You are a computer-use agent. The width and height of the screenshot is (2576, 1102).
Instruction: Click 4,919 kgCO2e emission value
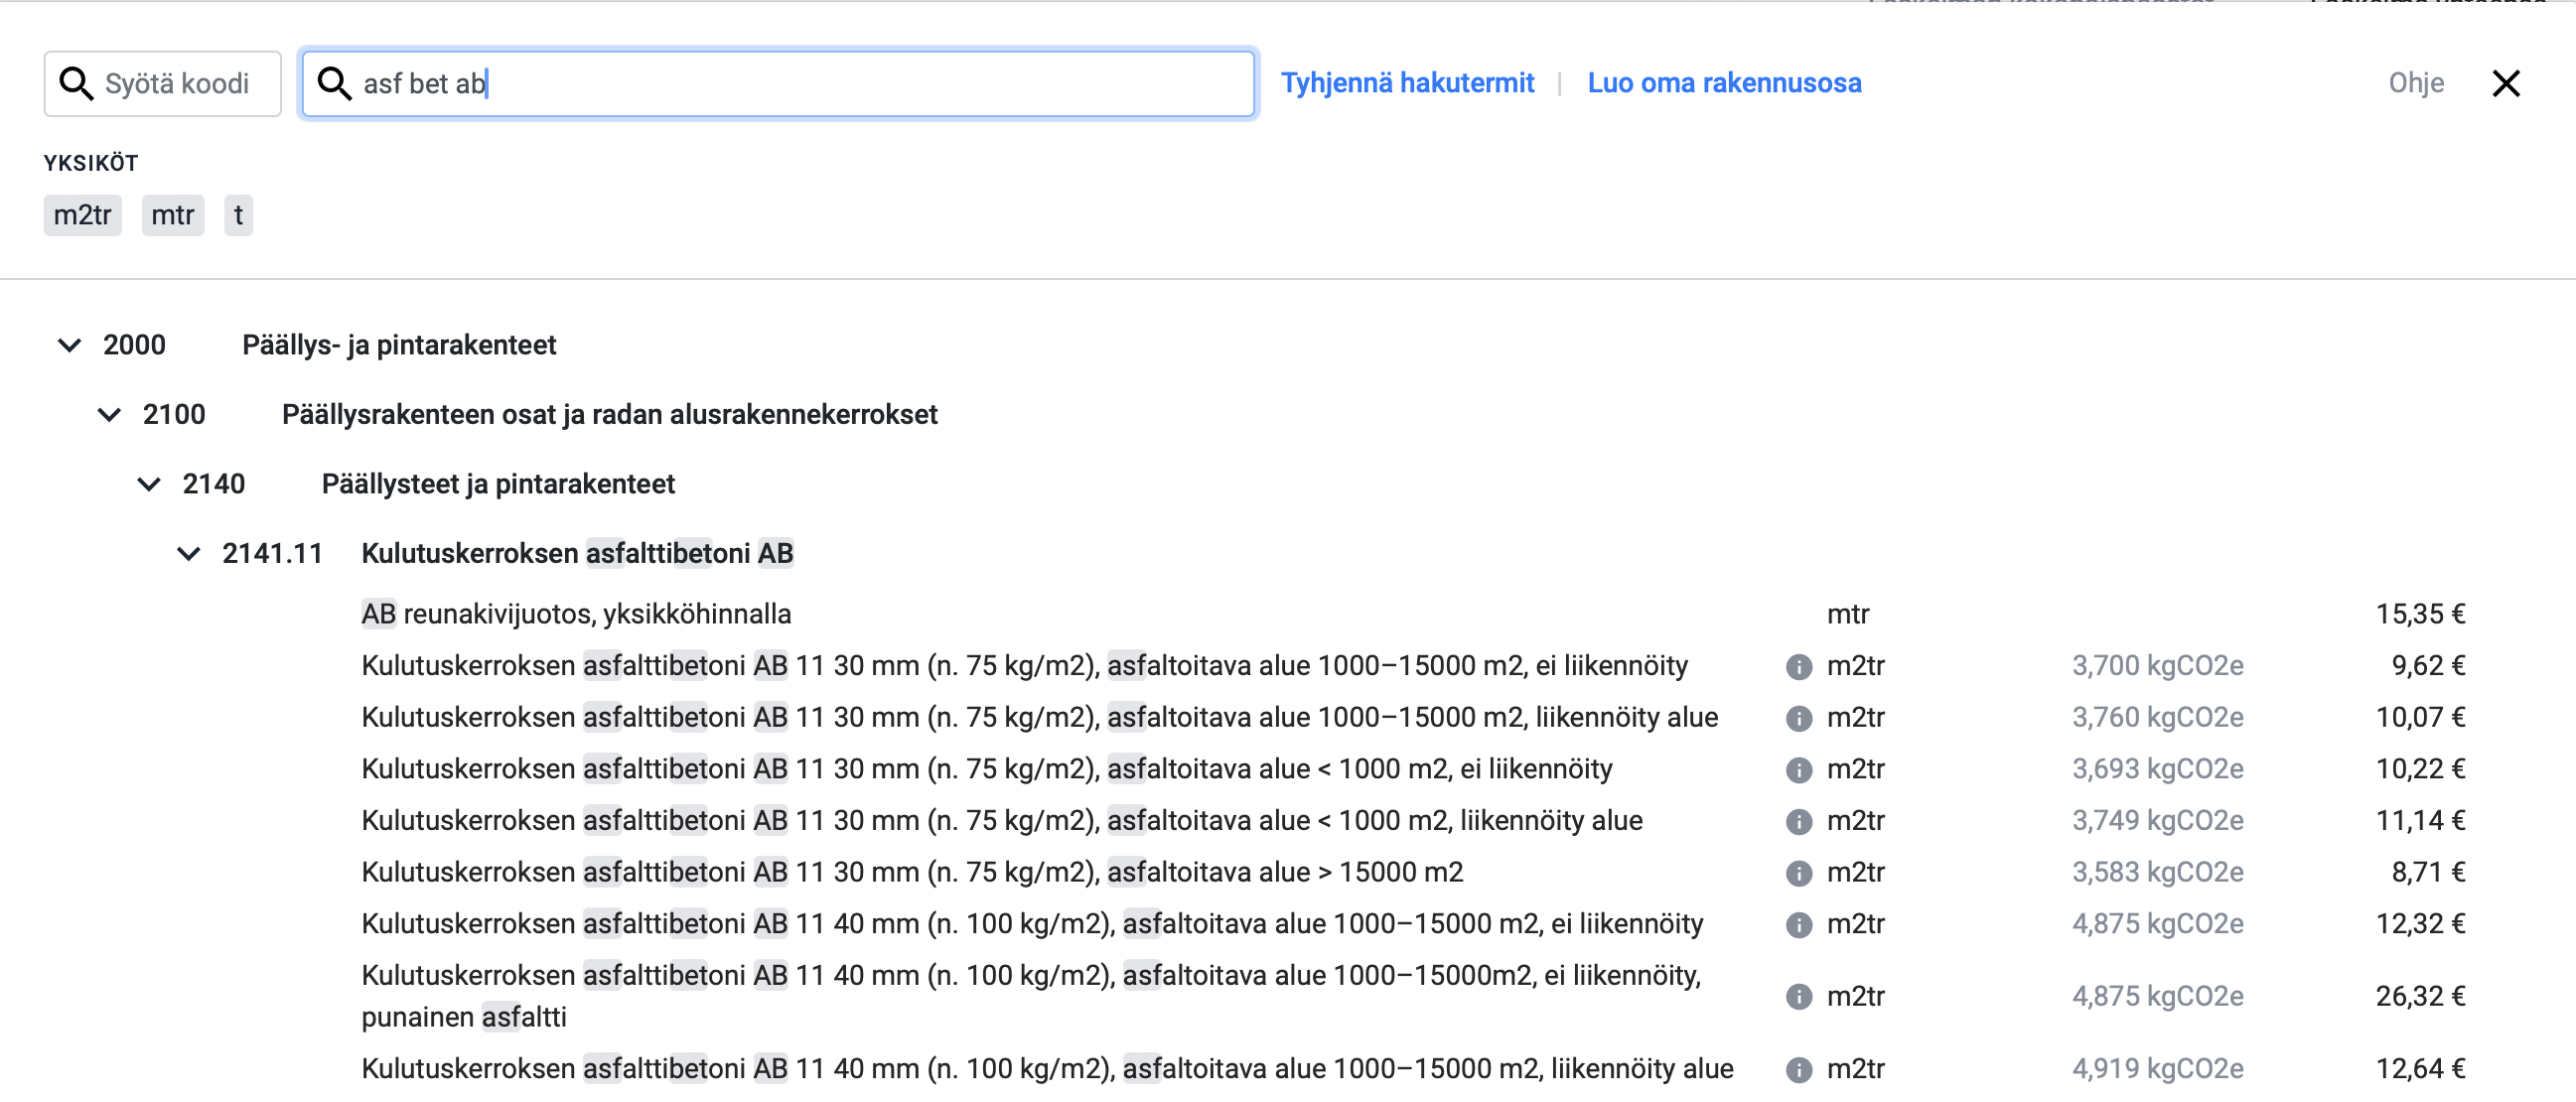tap(2157, 1069)
